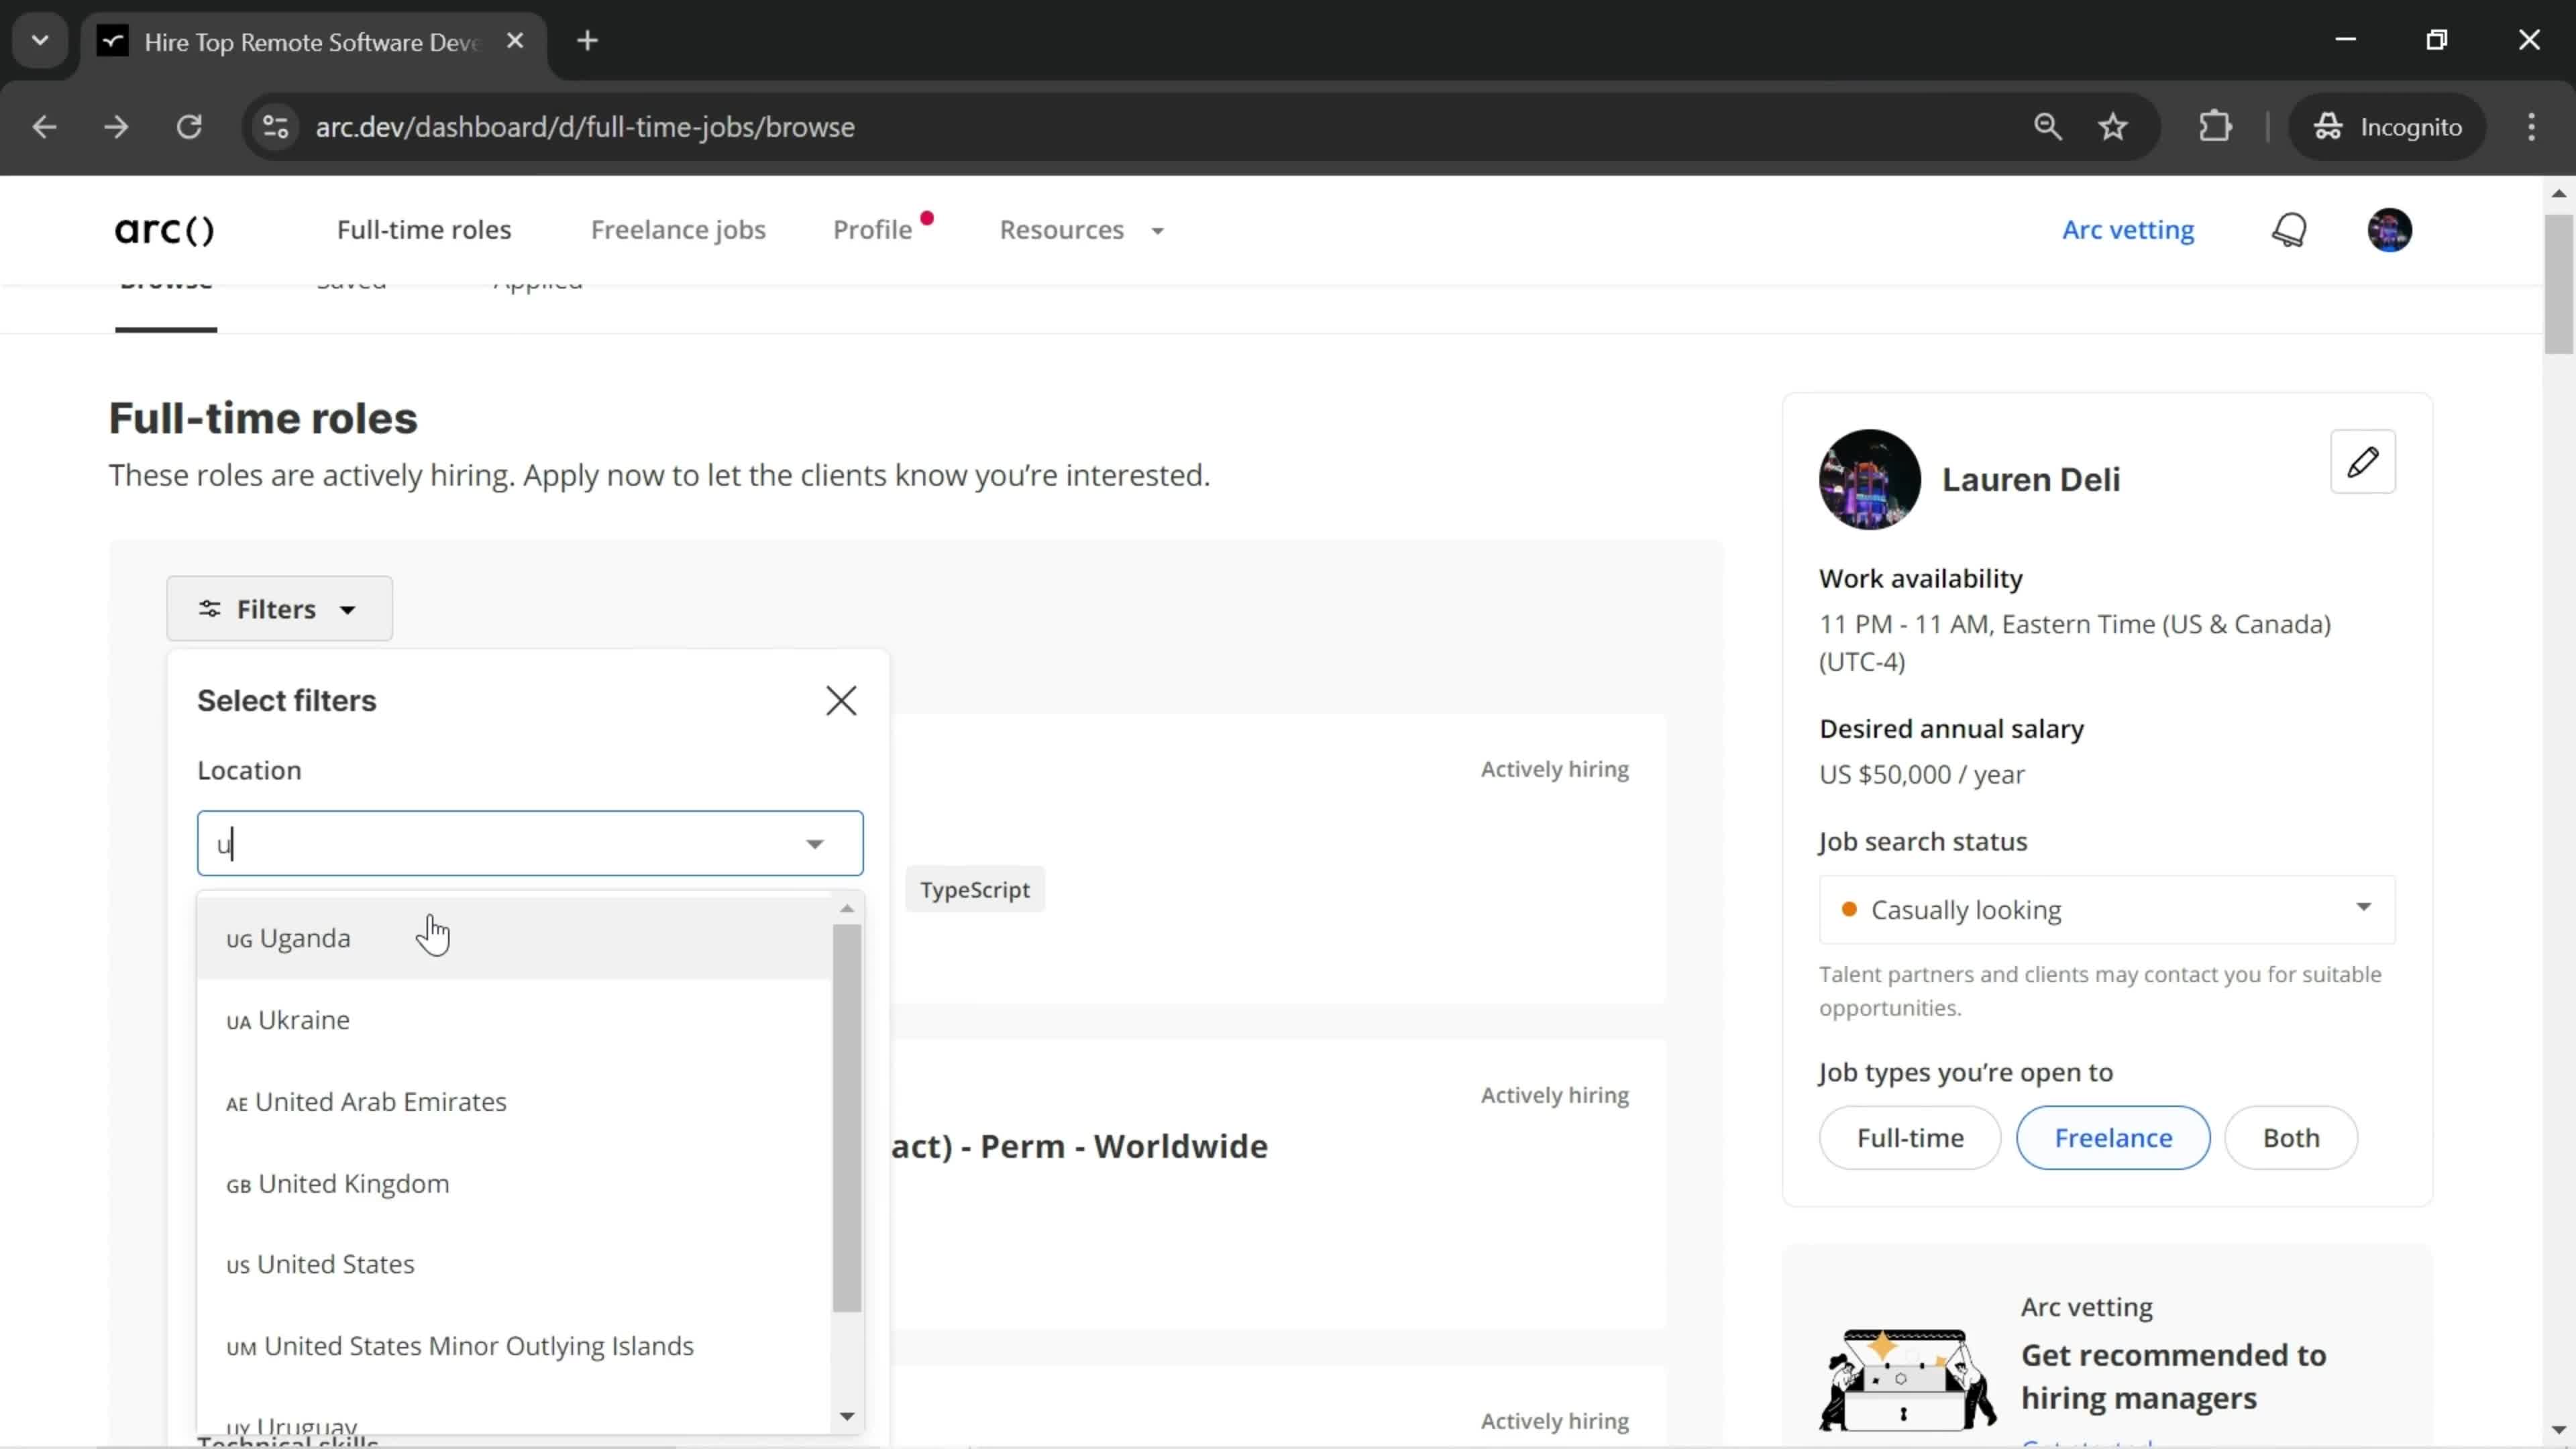Select Both job types
Image resolution: width=2576 pixels, height=1449 pixels.
coord(2291,1138)
